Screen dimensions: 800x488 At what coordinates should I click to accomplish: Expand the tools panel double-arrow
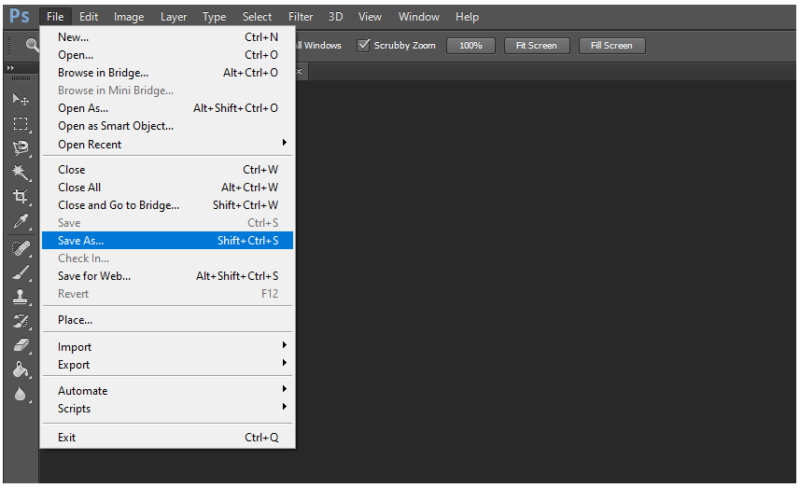pyautogui.click(x=10, y=67)
